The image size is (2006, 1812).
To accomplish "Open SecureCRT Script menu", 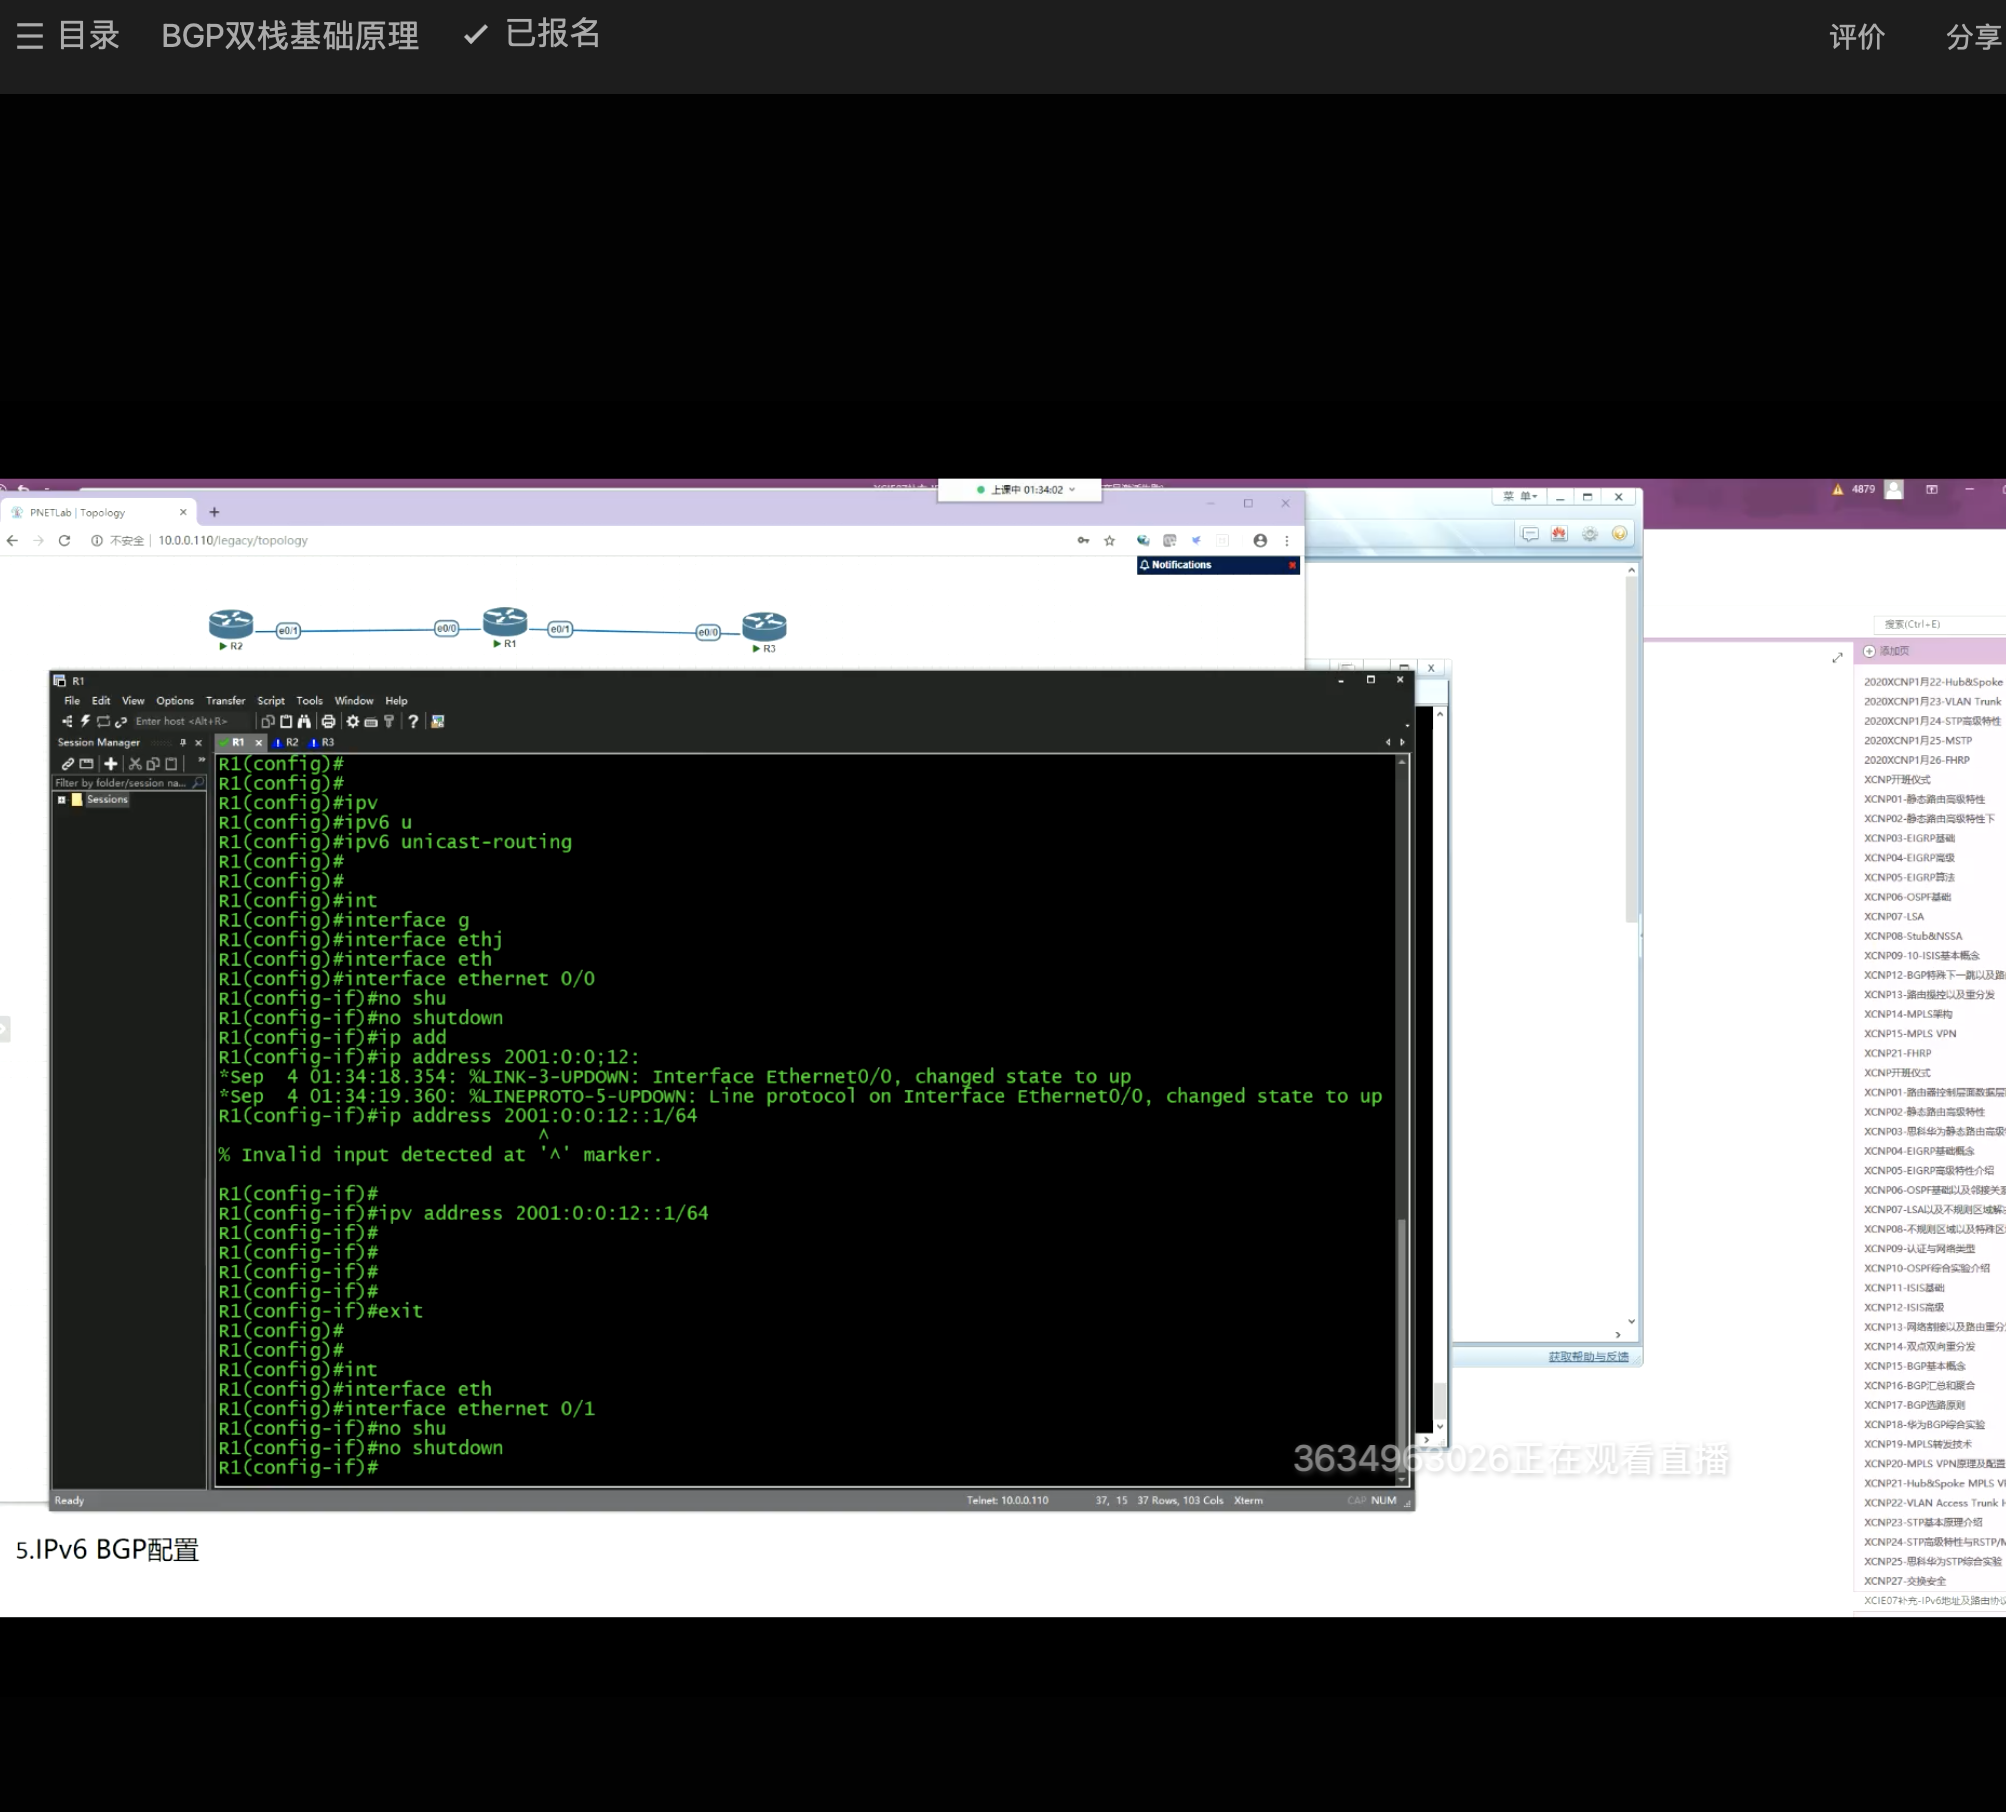I will [271, 701].
